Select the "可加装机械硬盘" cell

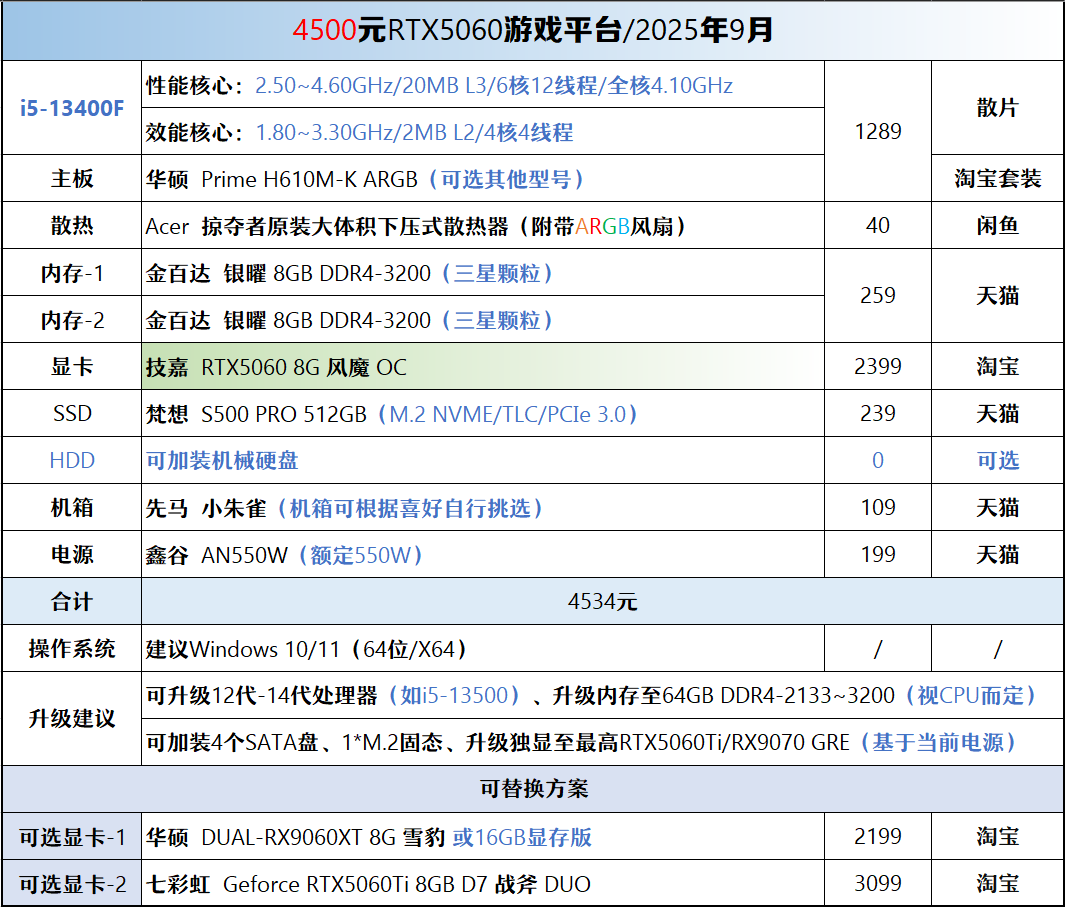pos(483,461)
